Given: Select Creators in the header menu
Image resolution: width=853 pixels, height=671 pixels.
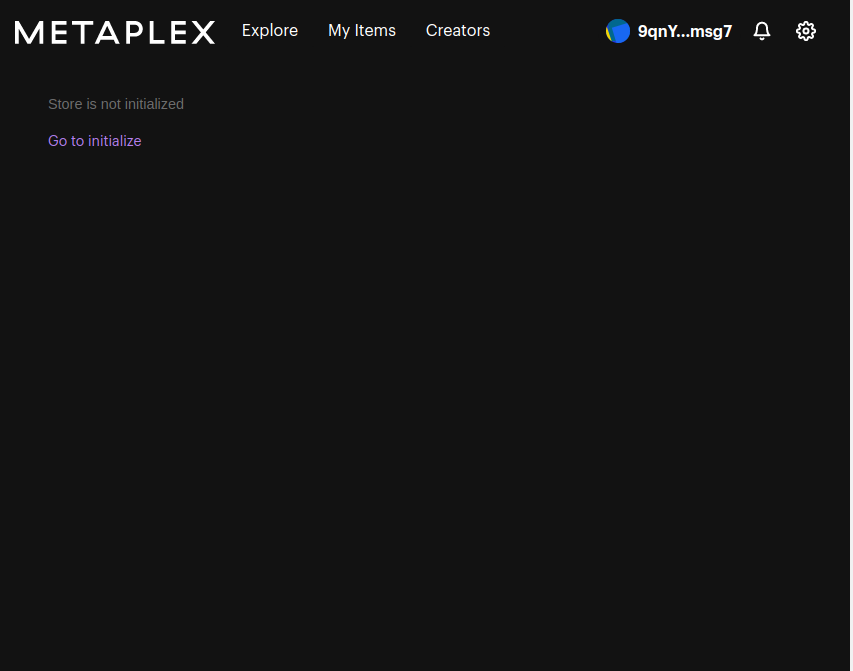Looking at the screenshot, I should point(458,31).
